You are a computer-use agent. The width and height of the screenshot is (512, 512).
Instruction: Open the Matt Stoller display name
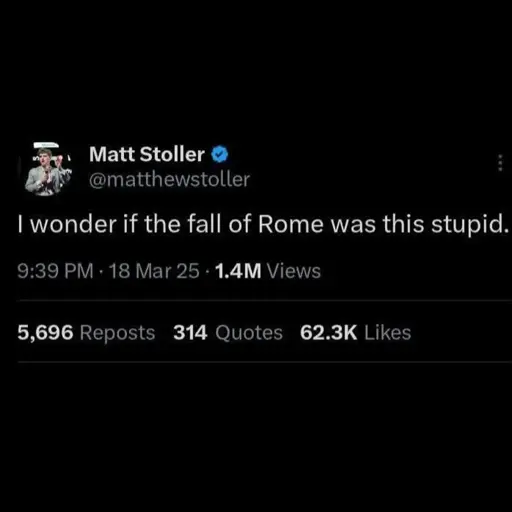coord(147,154)
